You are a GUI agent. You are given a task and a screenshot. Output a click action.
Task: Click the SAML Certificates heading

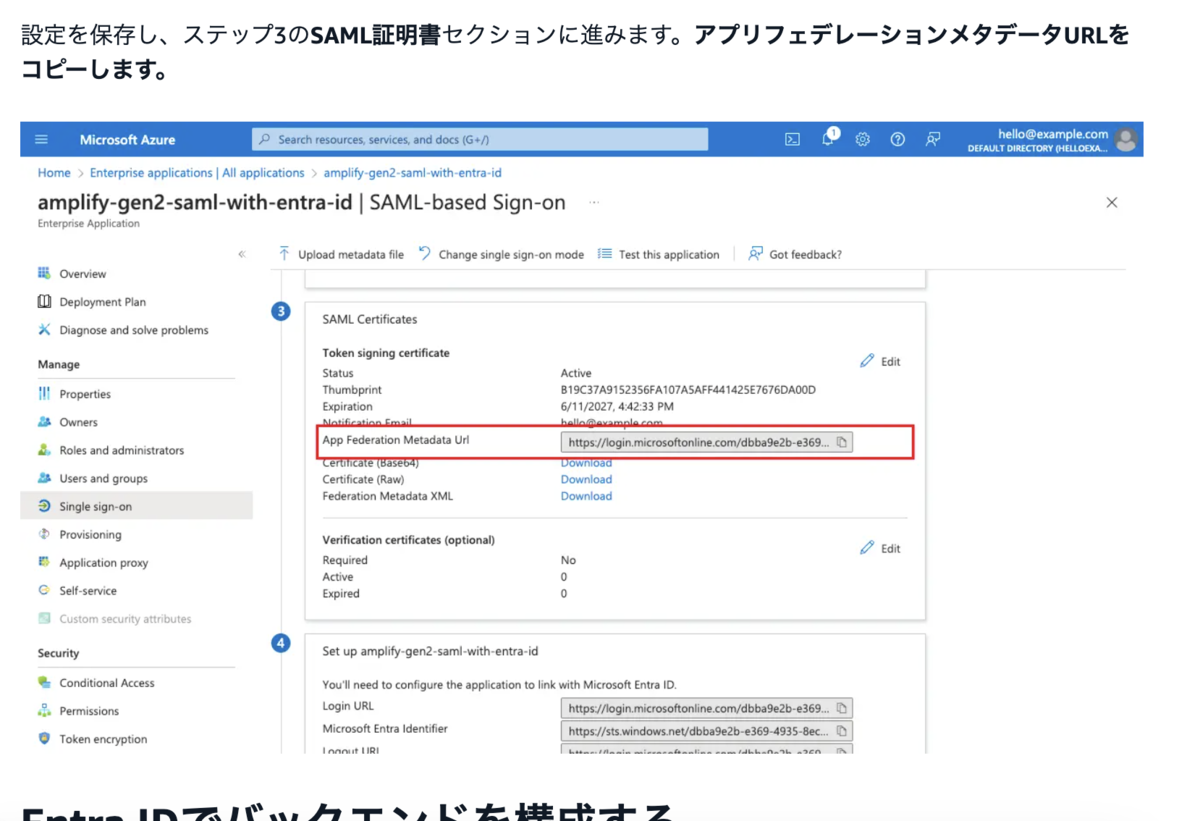click(x=370, y=319)
